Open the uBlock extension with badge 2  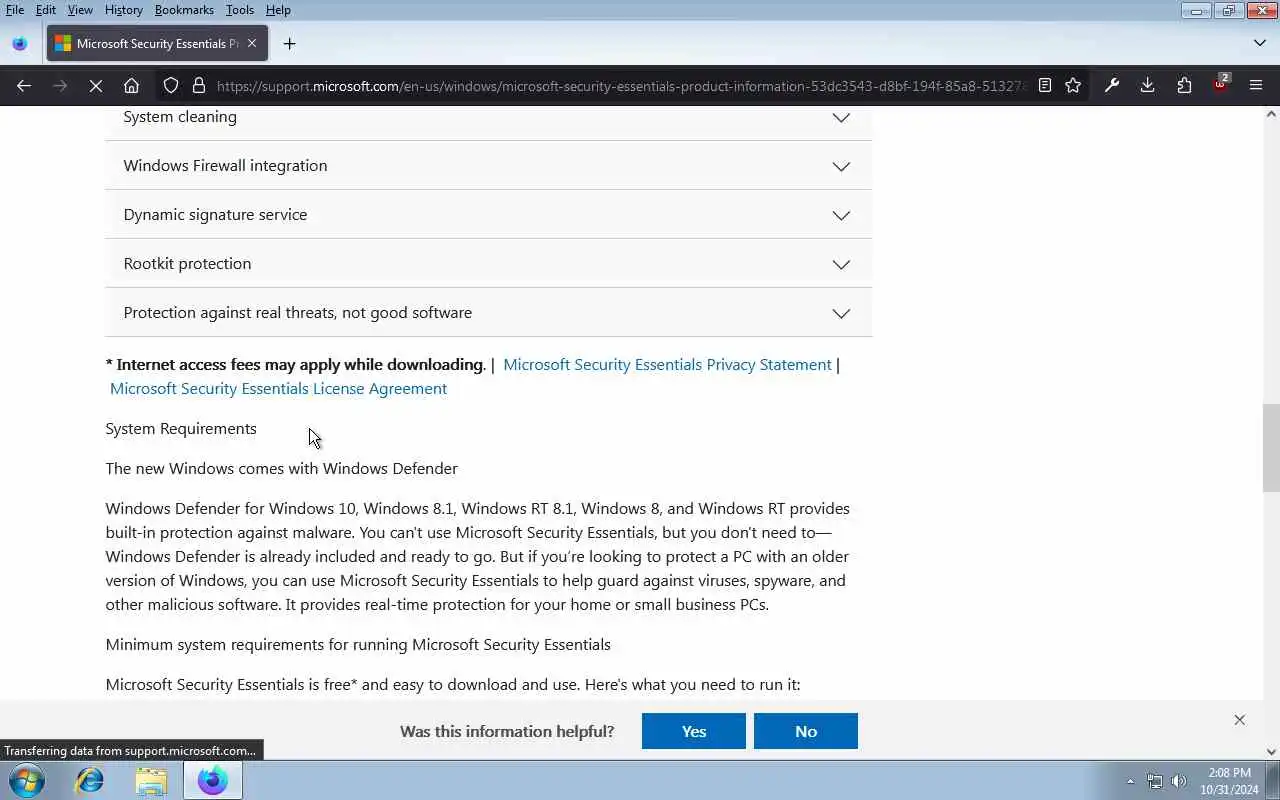pyautogui.click(x=1220, y=84)
